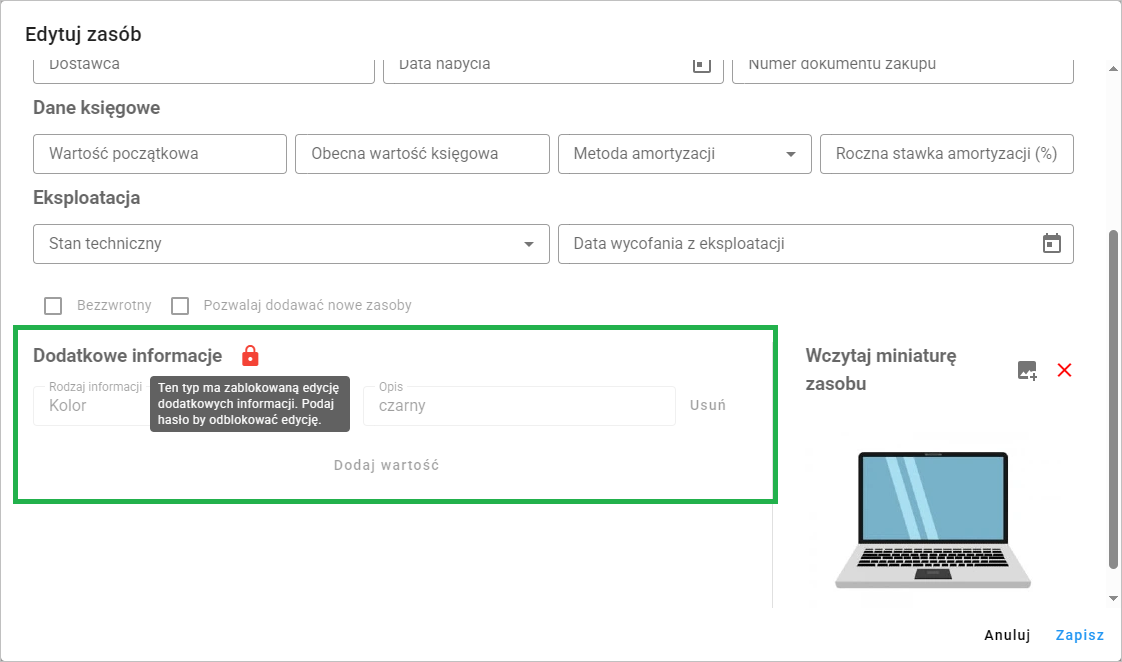The width and height of the screenshot is (1122, 662).
Task: Click the Edytuj zasób dialog title
Action: click(83, 34)
